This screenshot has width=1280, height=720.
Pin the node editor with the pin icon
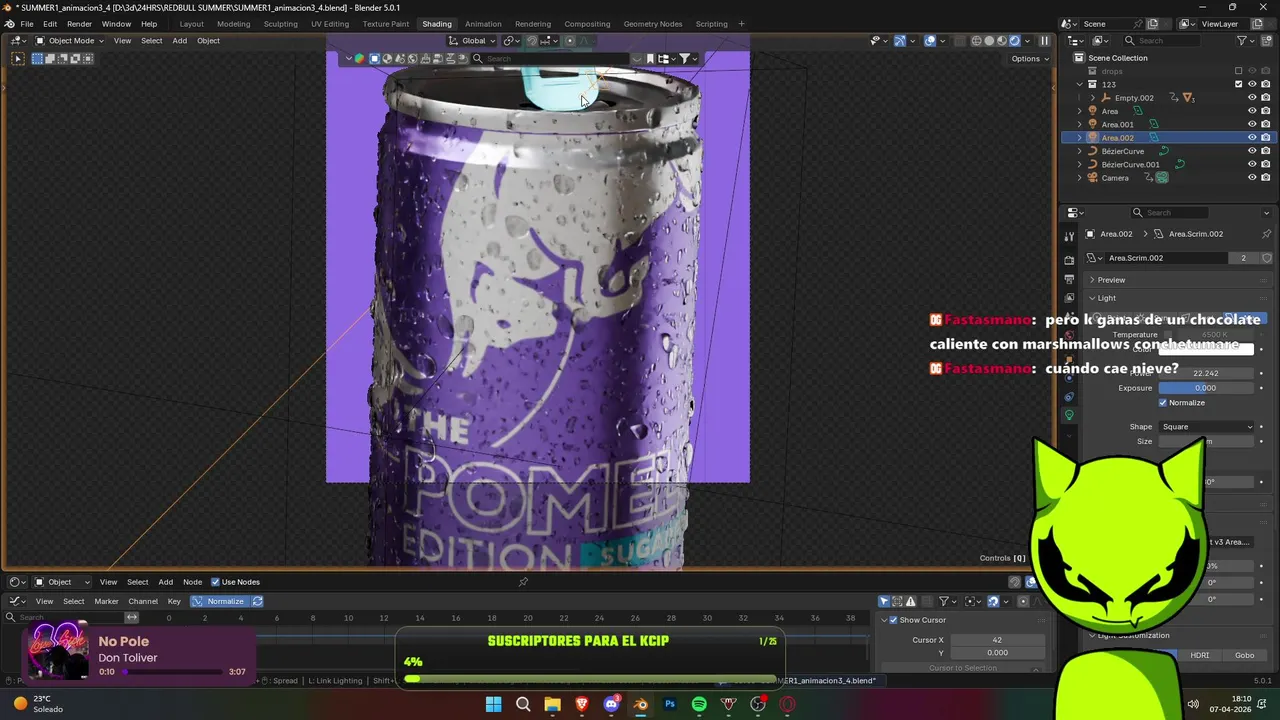[x=523, y=582]
